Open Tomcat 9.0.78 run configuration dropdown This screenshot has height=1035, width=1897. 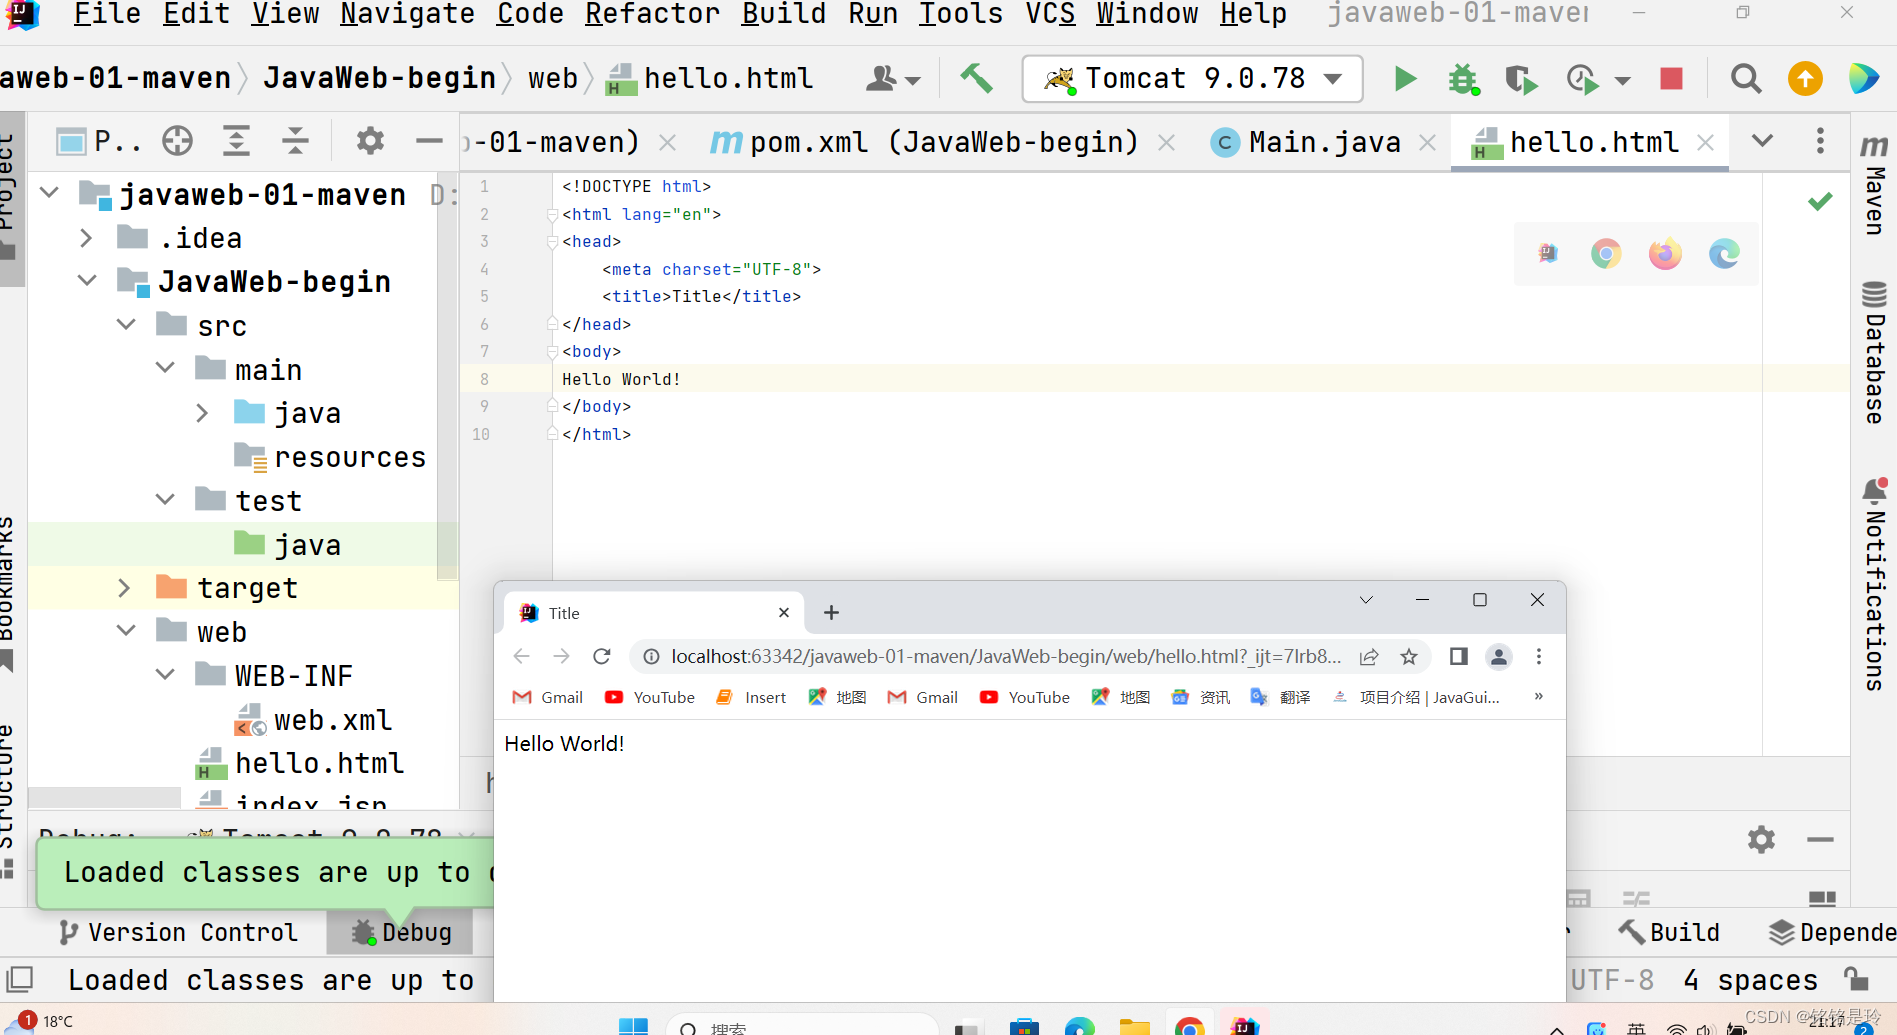1192,78
